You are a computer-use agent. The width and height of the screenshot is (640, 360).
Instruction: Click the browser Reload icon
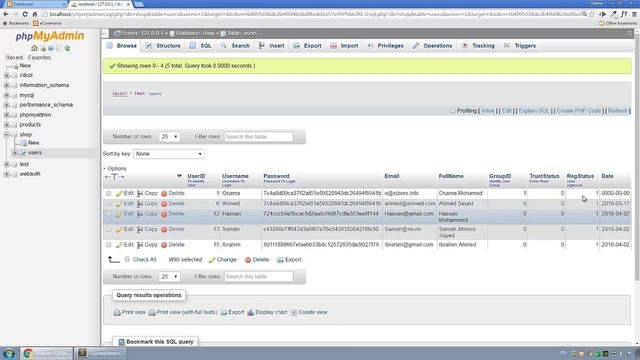25,14
